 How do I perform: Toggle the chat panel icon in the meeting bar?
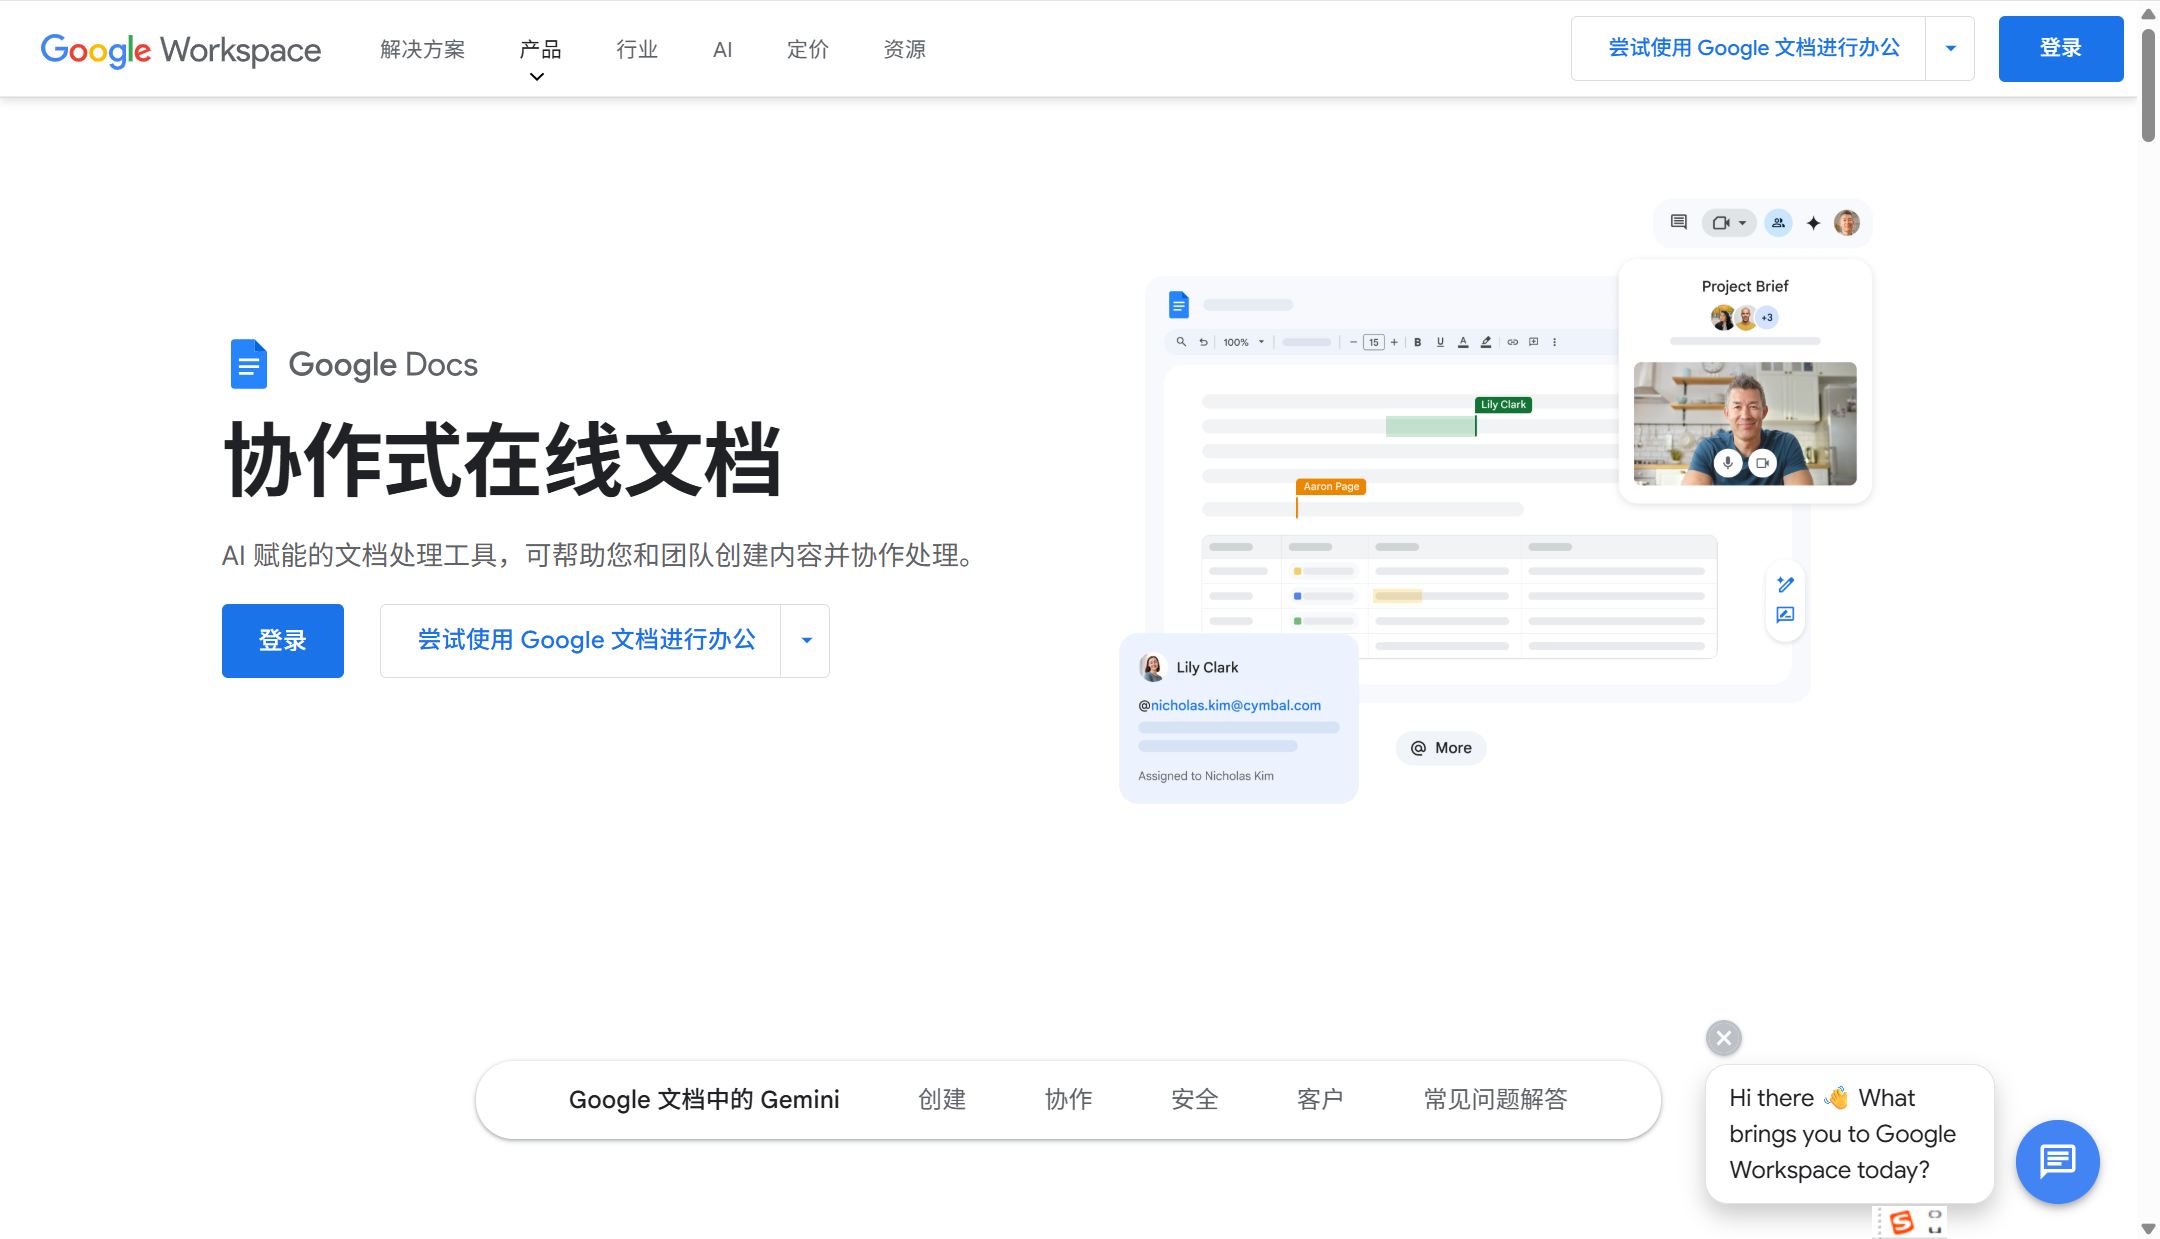(x=1679, y=223)
